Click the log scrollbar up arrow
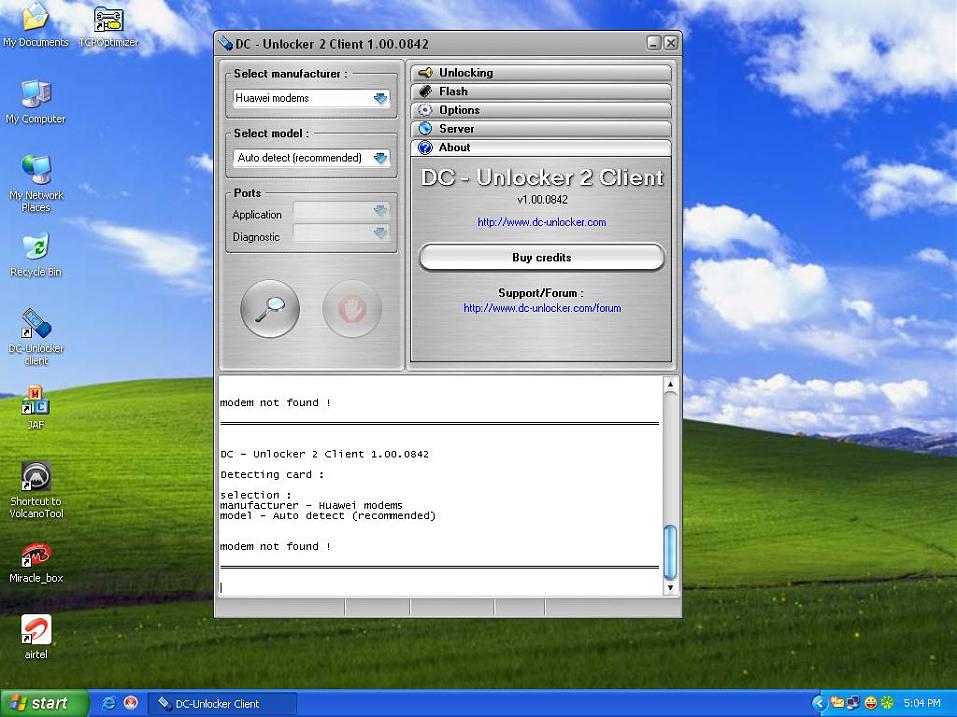The image size is (957, 717). click(x=670, y=385)
